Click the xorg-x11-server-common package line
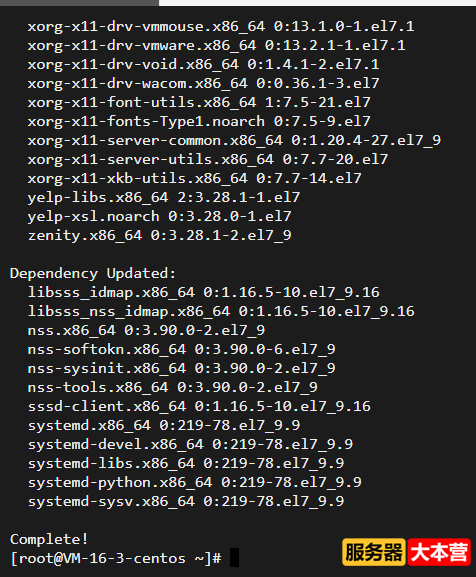476x577 pixels. pos(234,141)
